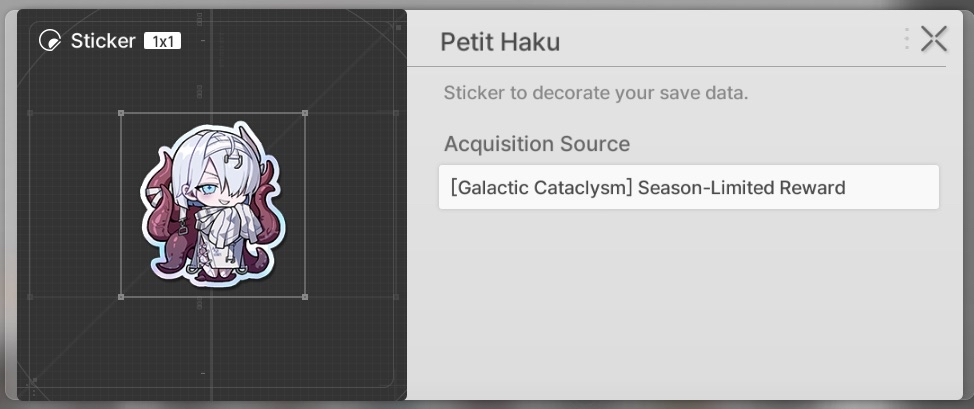974x409 pixels.
Task: Click the top-right handle of the sticker frame
Action: pos(305,113)
